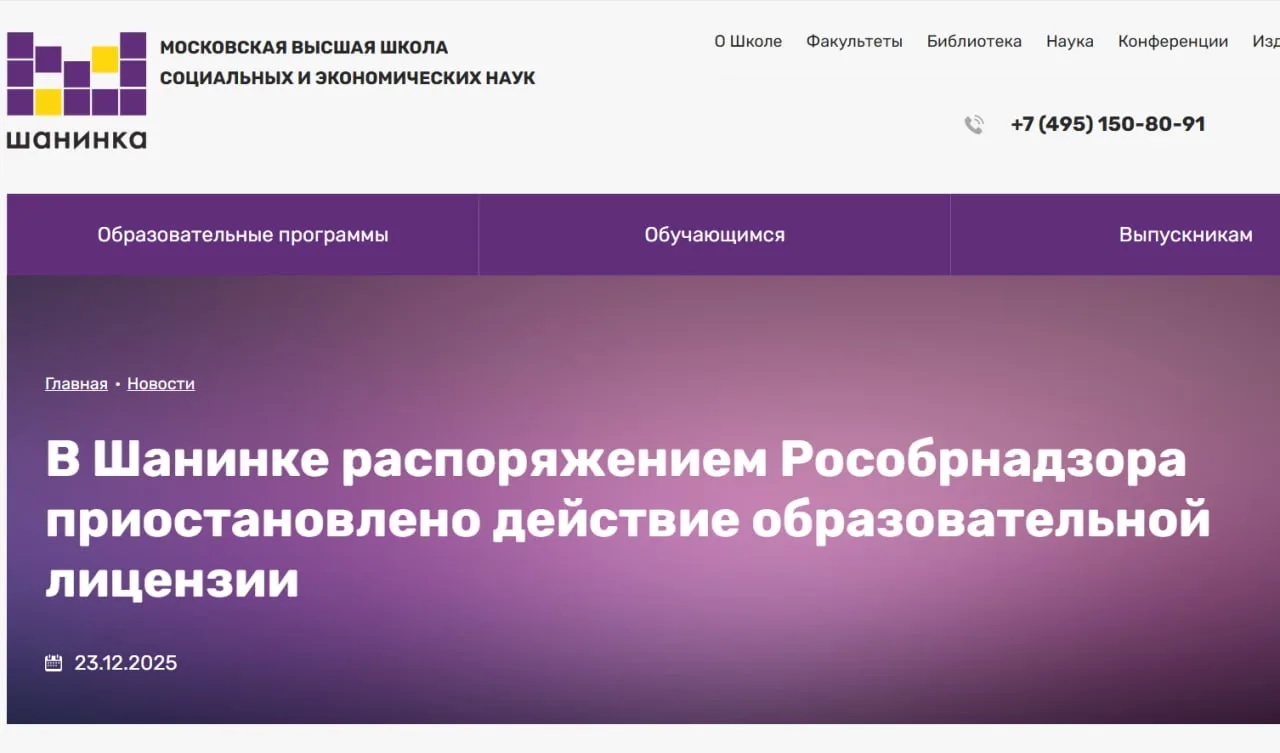The image size is (1280, 753).
Task: Call the number +7 (495) 150-80-91
Action: point(1108,124)
